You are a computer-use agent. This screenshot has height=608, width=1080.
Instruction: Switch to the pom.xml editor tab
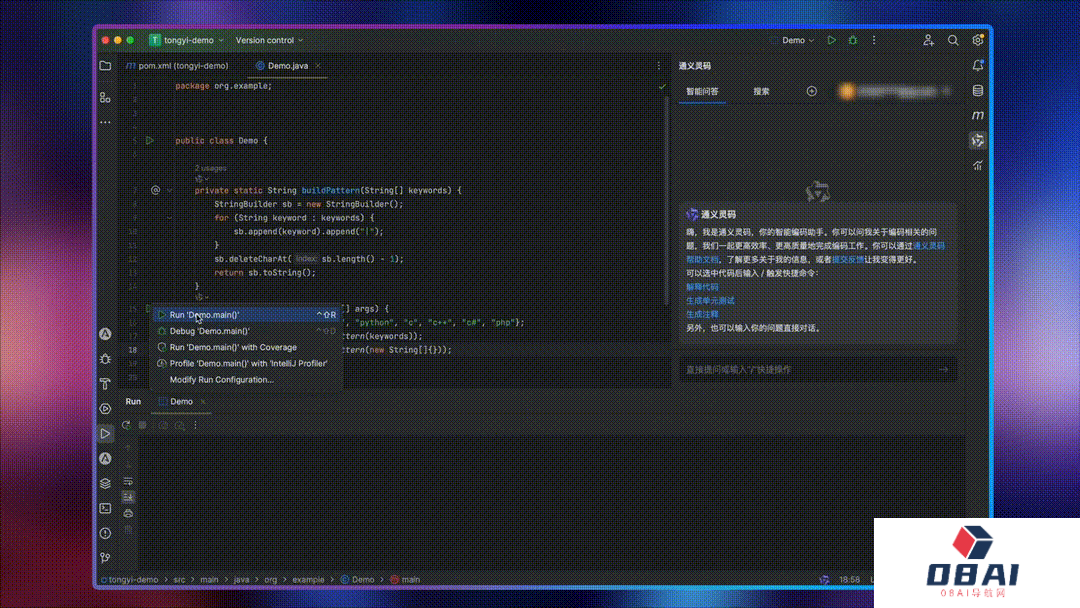[177, 66]
